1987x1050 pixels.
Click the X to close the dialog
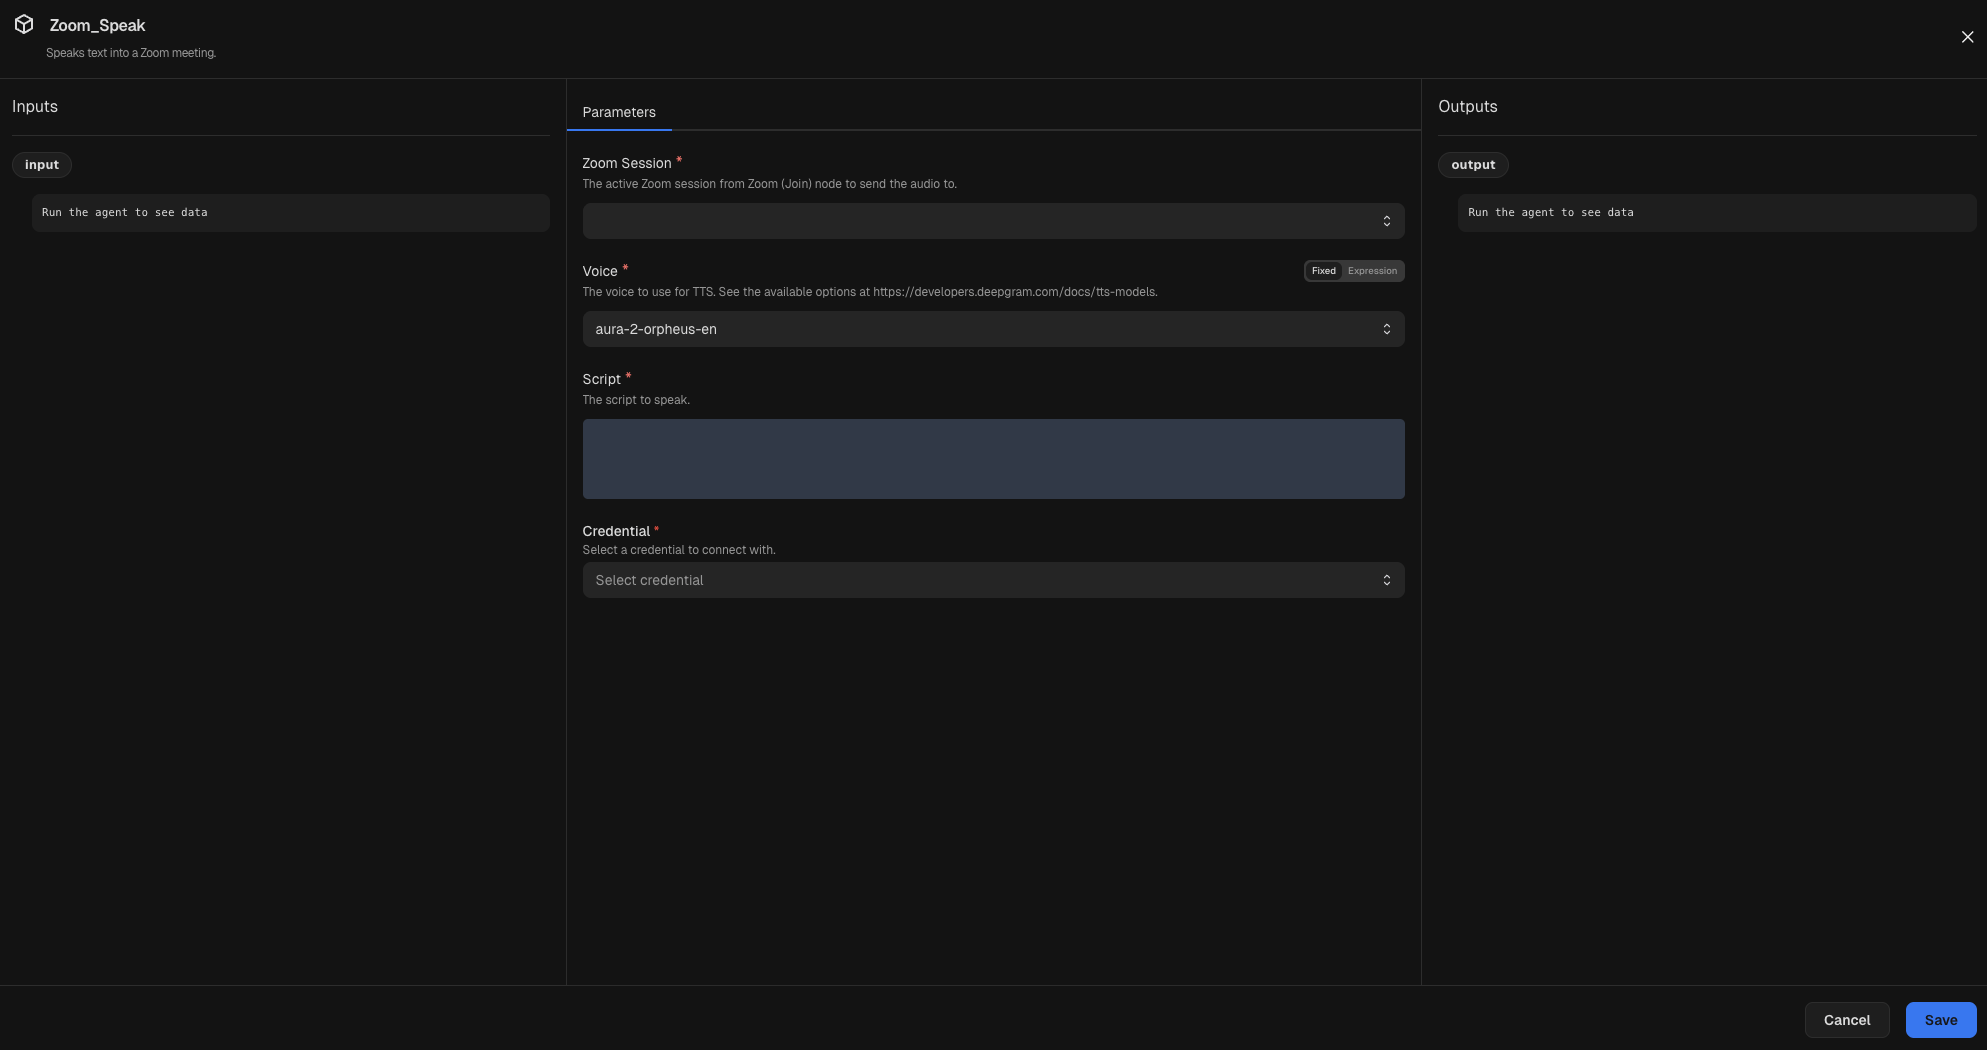pyautogui.click(x=1967, y=36)
